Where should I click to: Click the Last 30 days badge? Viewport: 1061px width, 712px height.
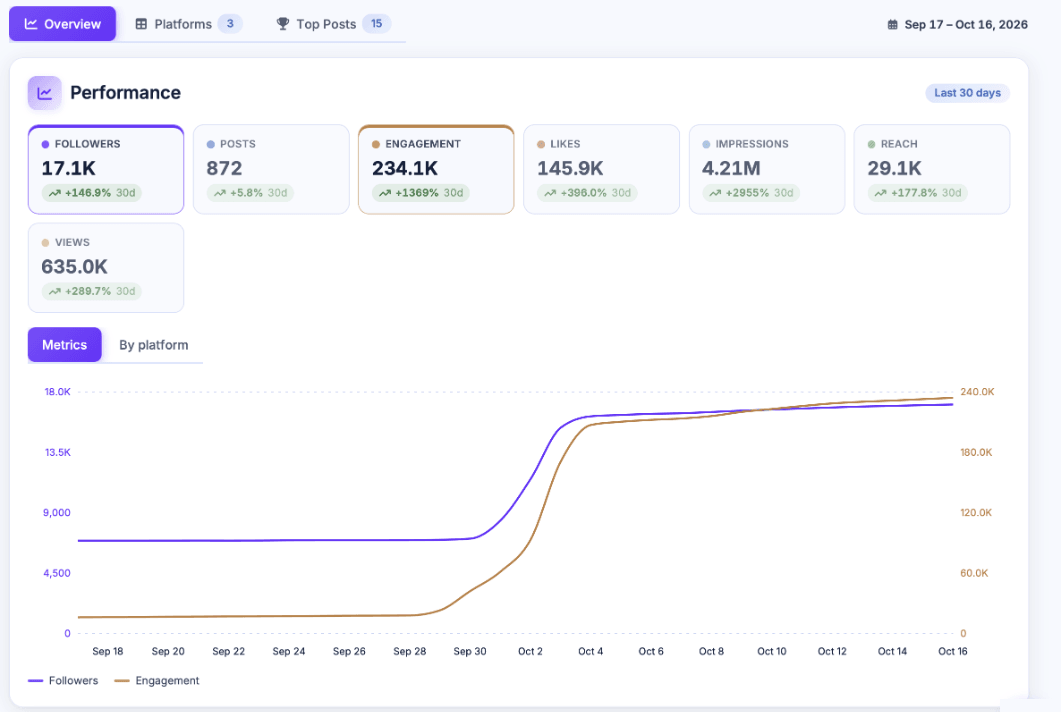967,93
